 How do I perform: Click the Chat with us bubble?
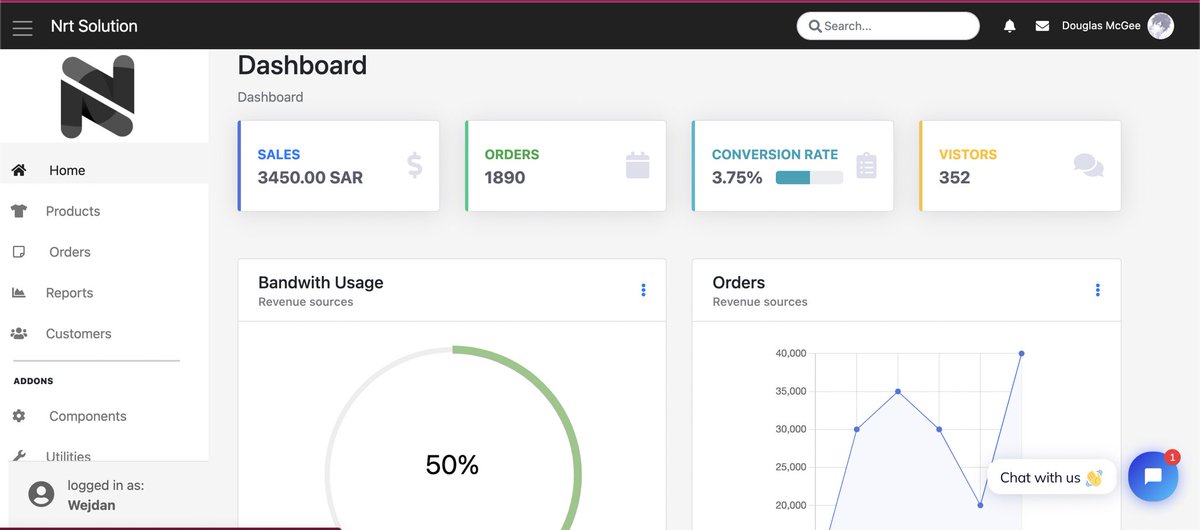click(x=1051, y=477)
